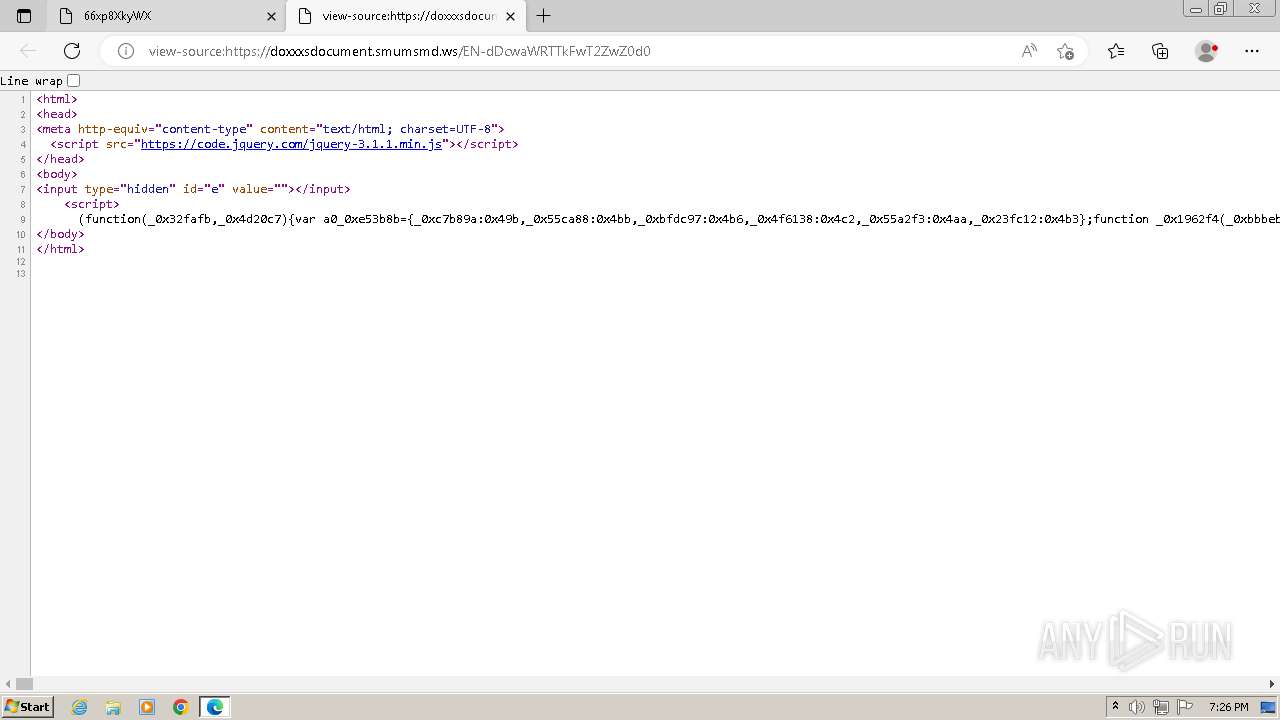Open volume control in tray
The height and width of the screenshot is (720, 1280).
(x=1137, y=707)
